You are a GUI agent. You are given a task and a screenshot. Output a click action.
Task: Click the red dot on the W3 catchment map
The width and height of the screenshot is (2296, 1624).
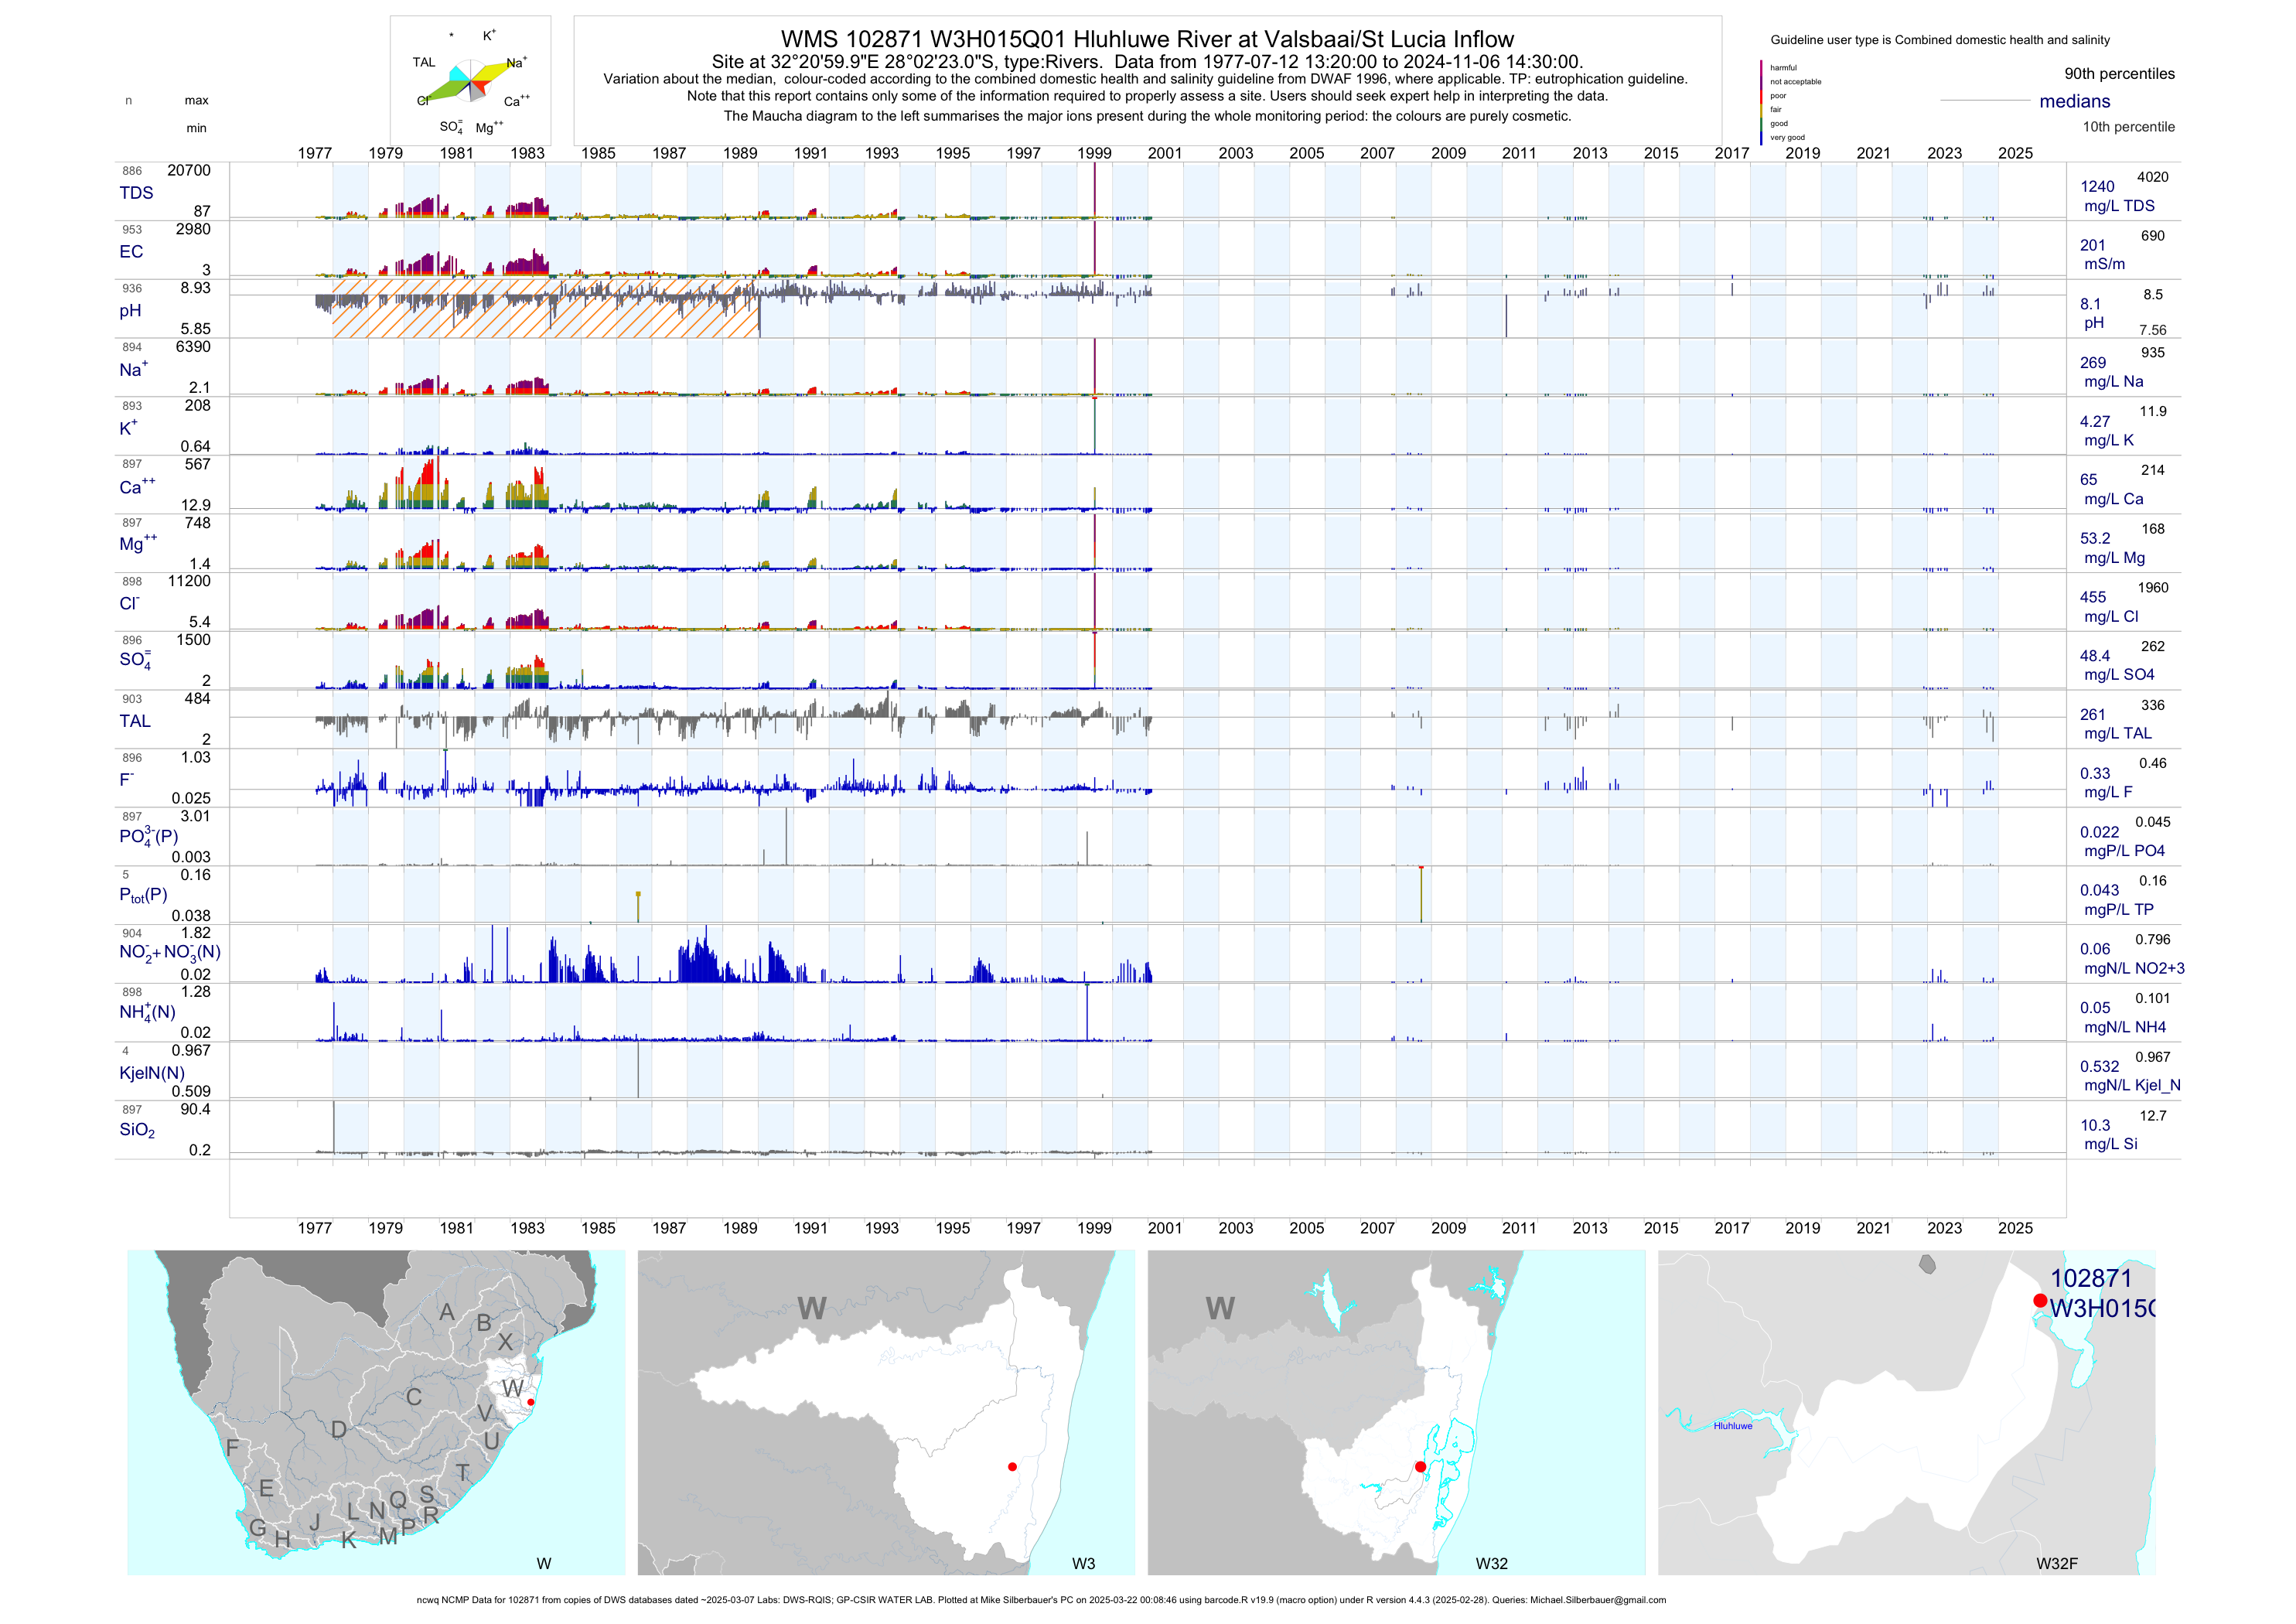[1012, 1466]
